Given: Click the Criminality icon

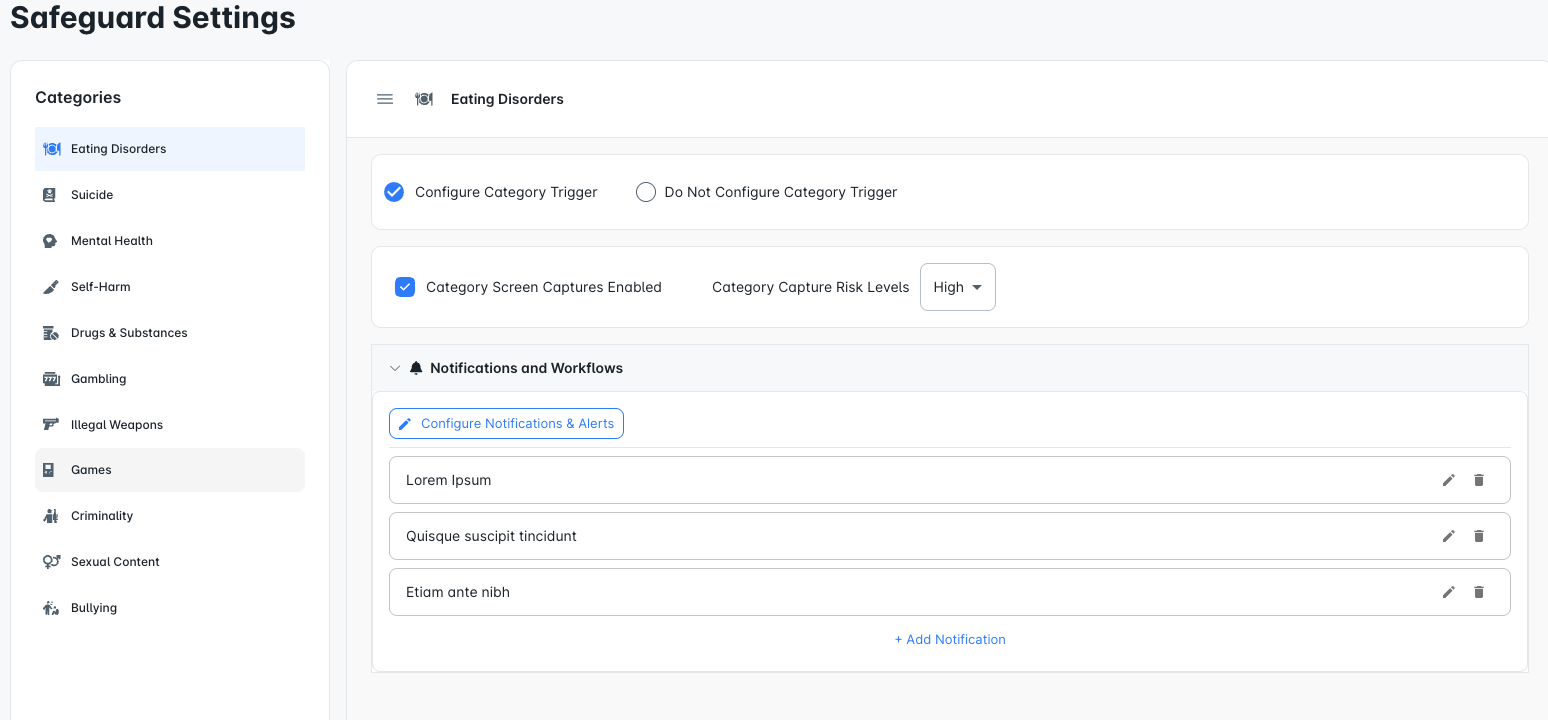Looking at the screenshot, I should click(51, 516).
